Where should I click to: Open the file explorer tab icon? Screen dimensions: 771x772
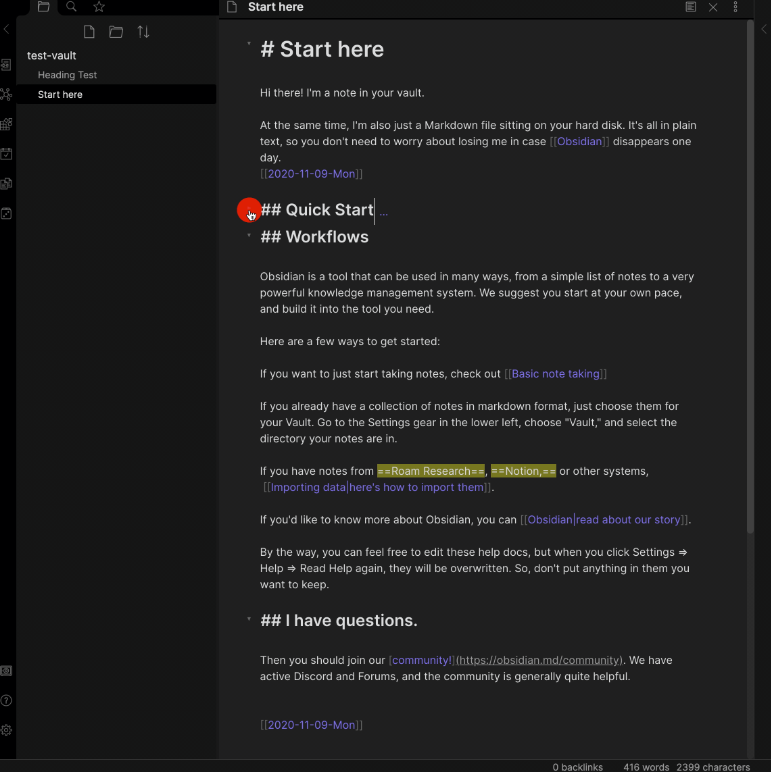43,6
